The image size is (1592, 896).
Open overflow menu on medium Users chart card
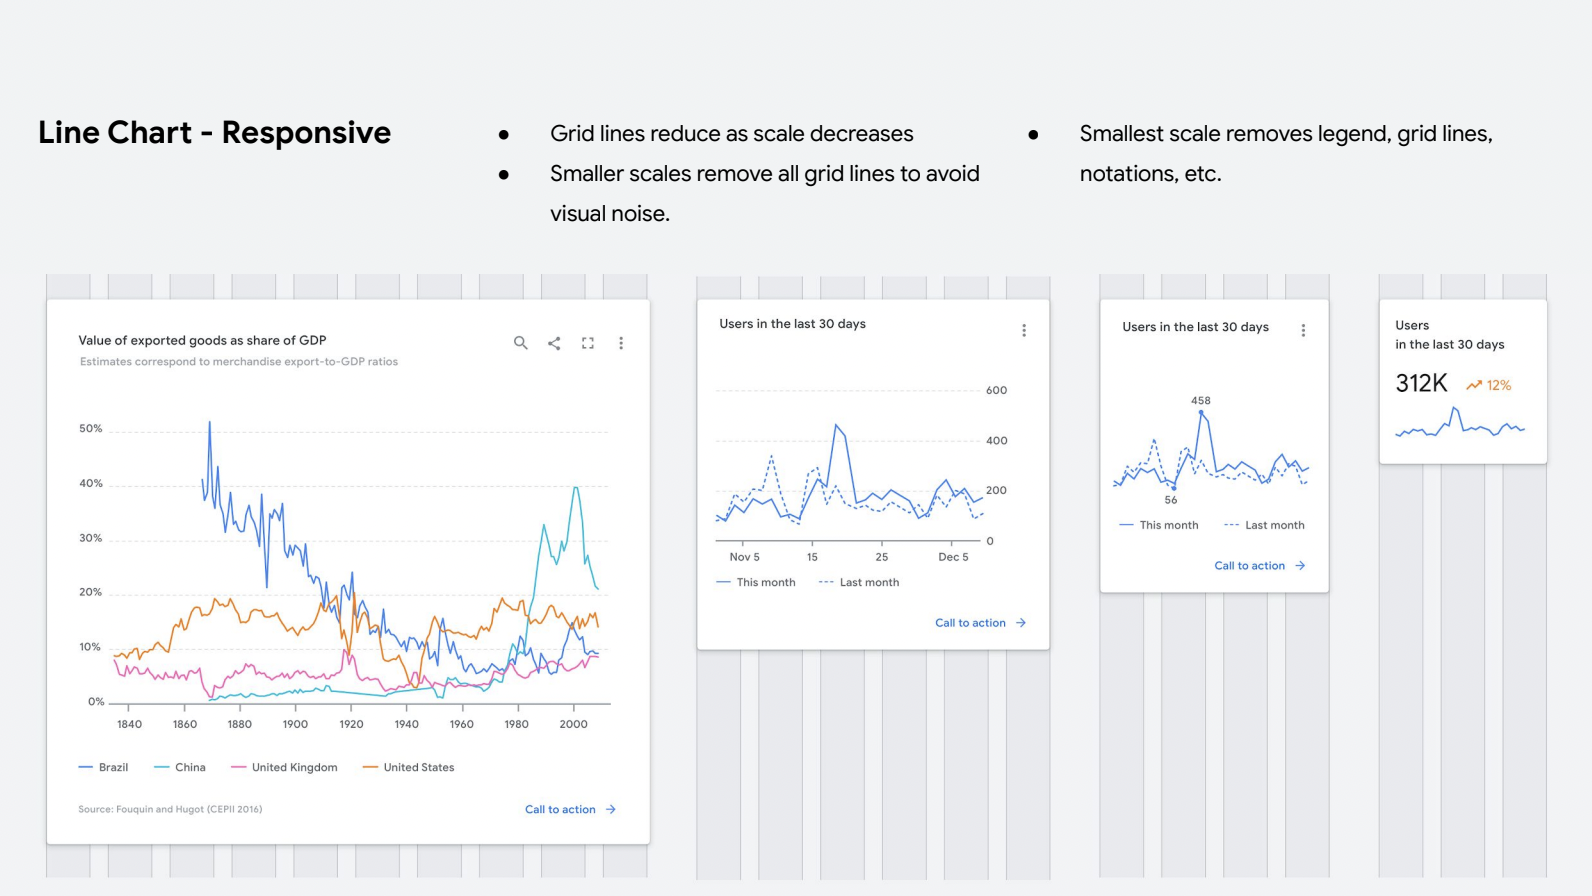tap(1024, 331)
